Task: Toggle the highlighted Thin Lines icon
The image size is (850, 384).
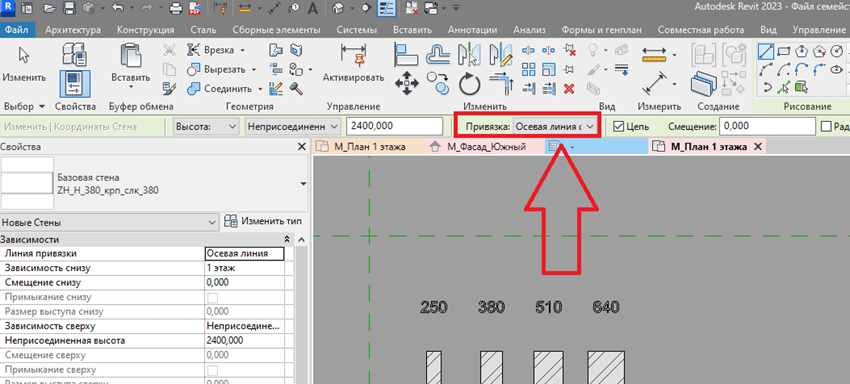Action: pos(386,9)
